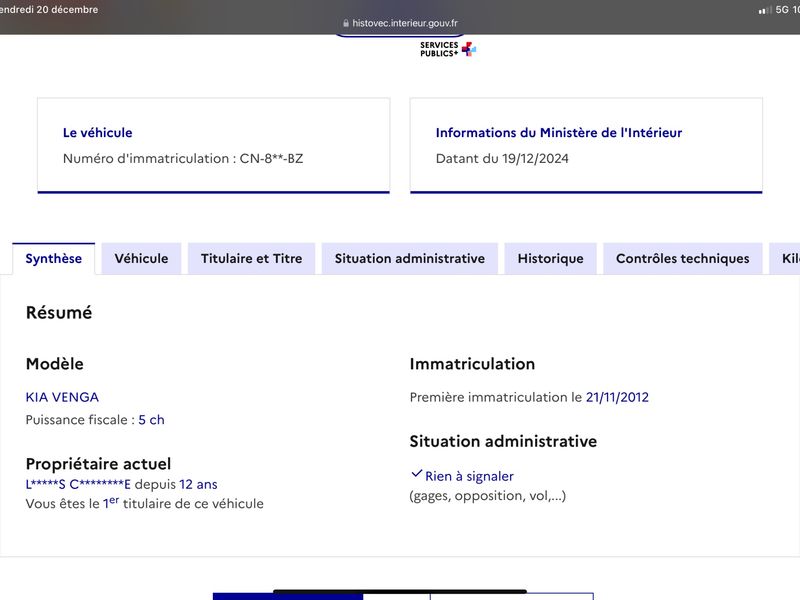Click the 1er titulaire de ce véhicule text

[183, 504]
